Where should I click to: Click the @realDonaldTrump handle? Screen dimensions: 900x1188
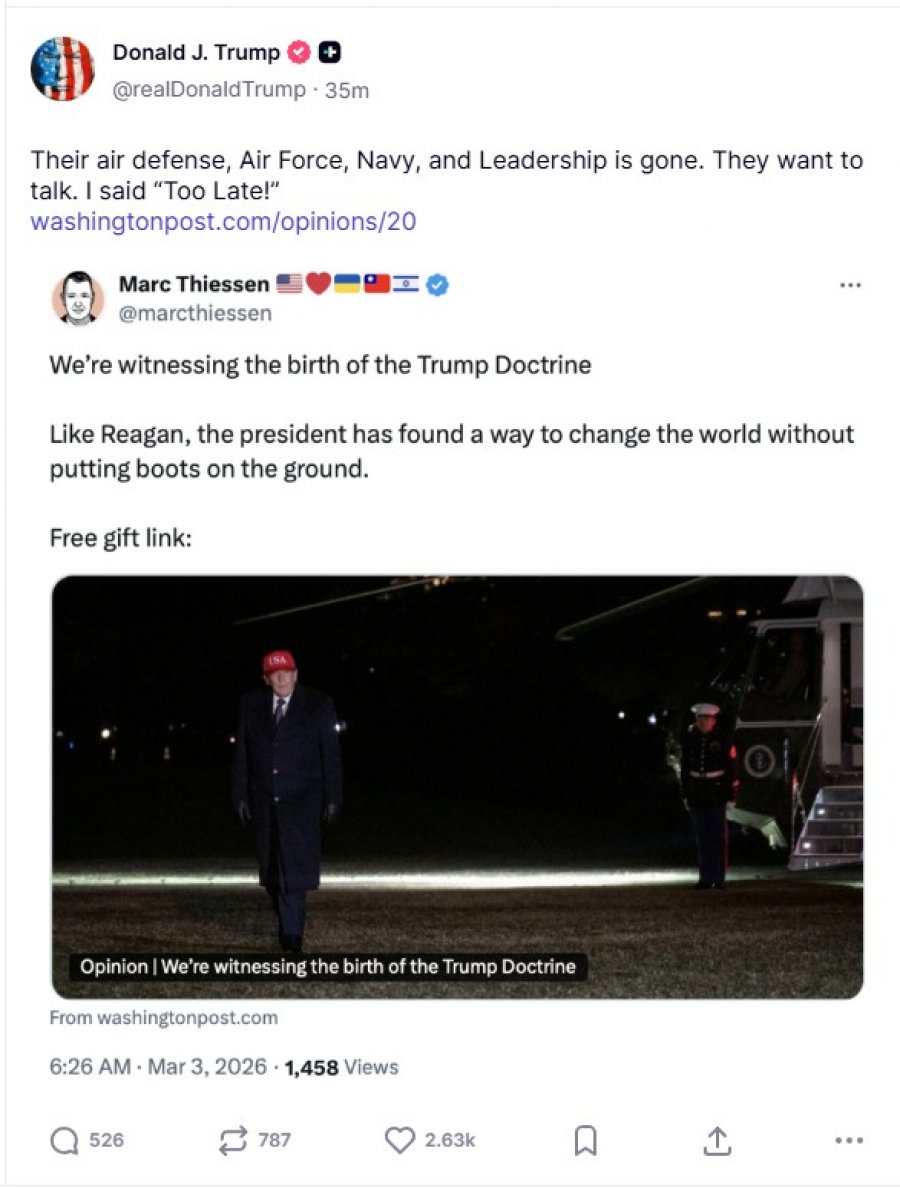(x=209, y=90)
